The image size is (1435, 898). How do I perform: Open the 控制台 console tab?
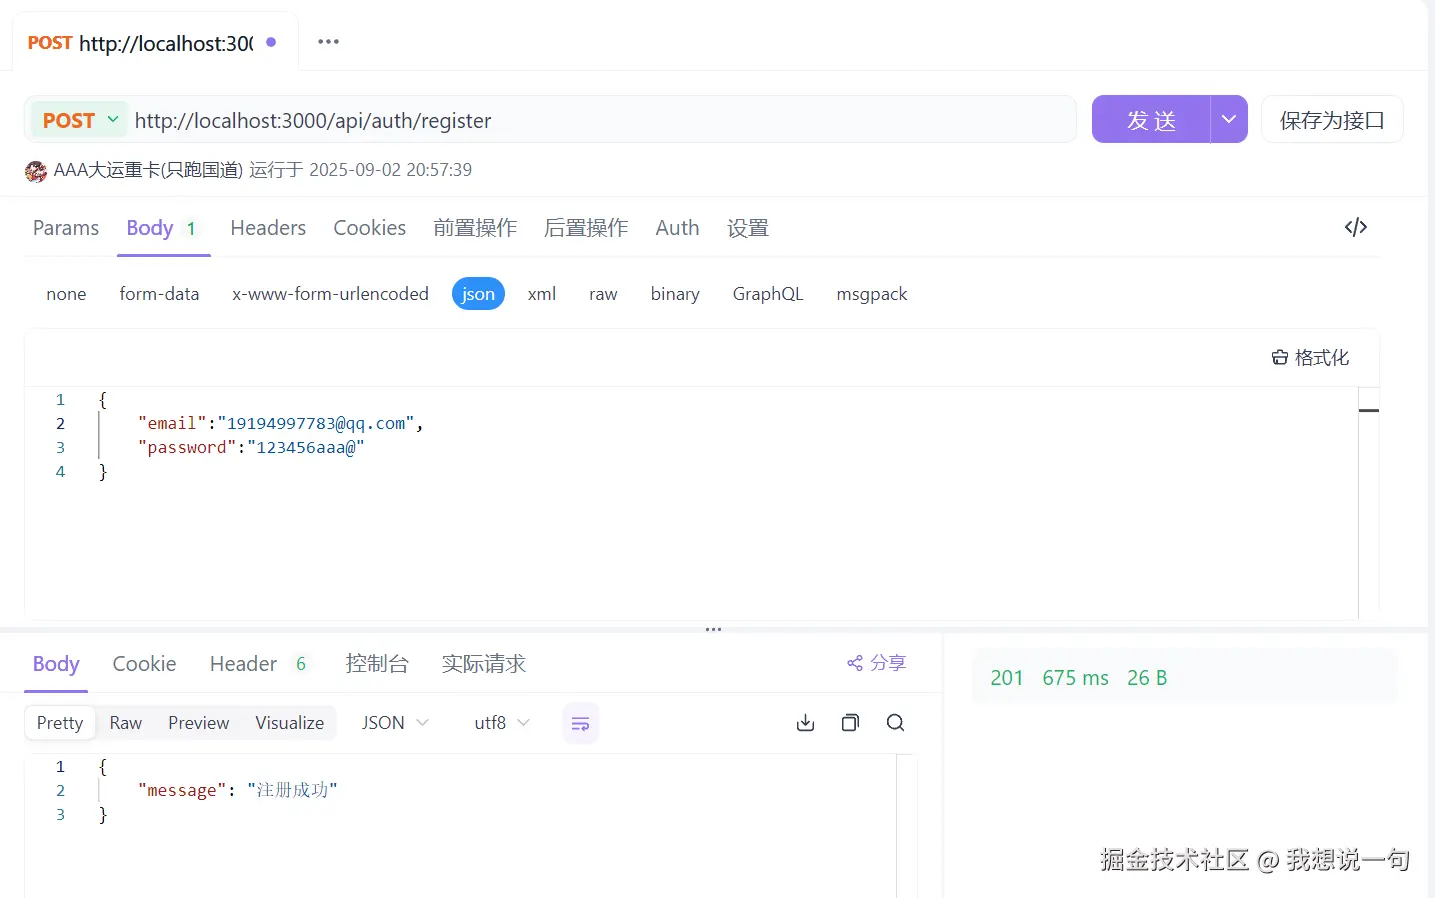coord(377,664)
